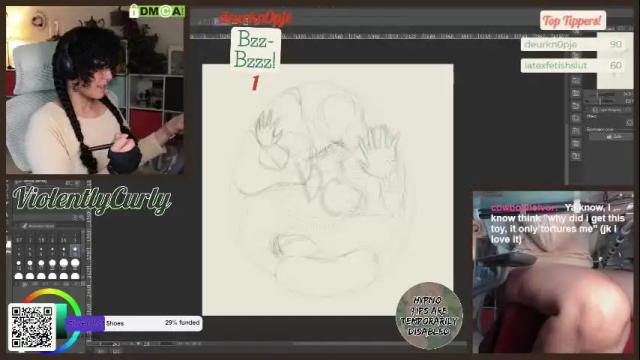Open the Top Tippers! label

(573, 20)
